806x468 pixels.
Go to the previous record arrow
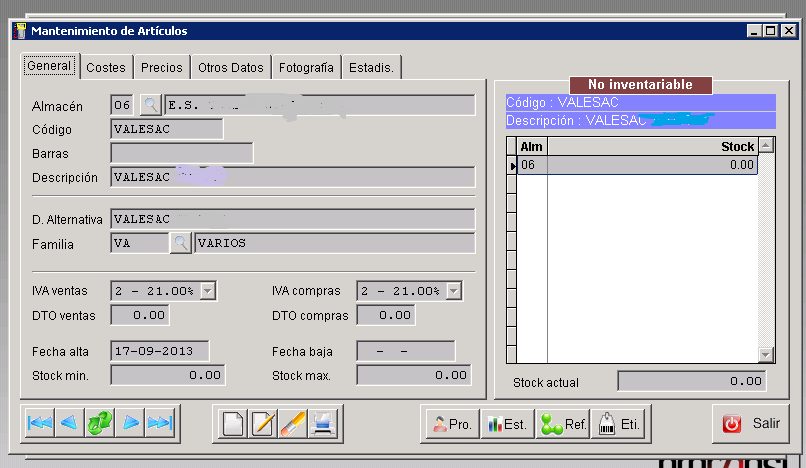(x=69, y=423)
